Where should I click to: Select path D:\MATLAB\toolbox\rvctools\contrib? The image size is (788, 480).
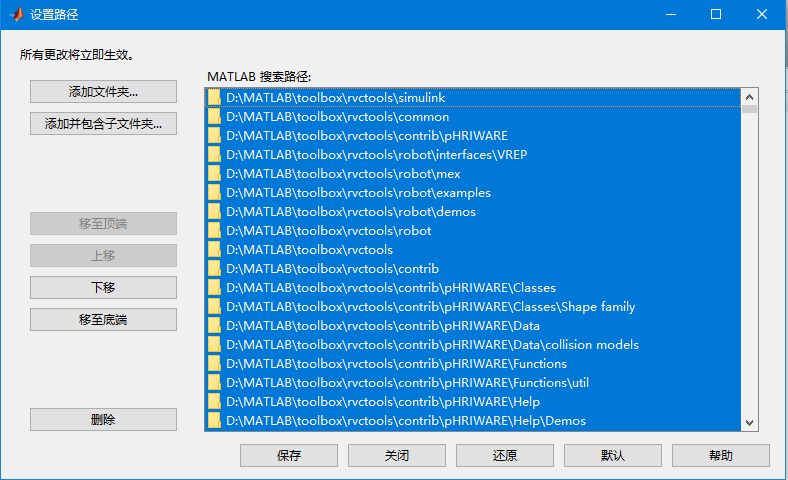coord(473,268)
